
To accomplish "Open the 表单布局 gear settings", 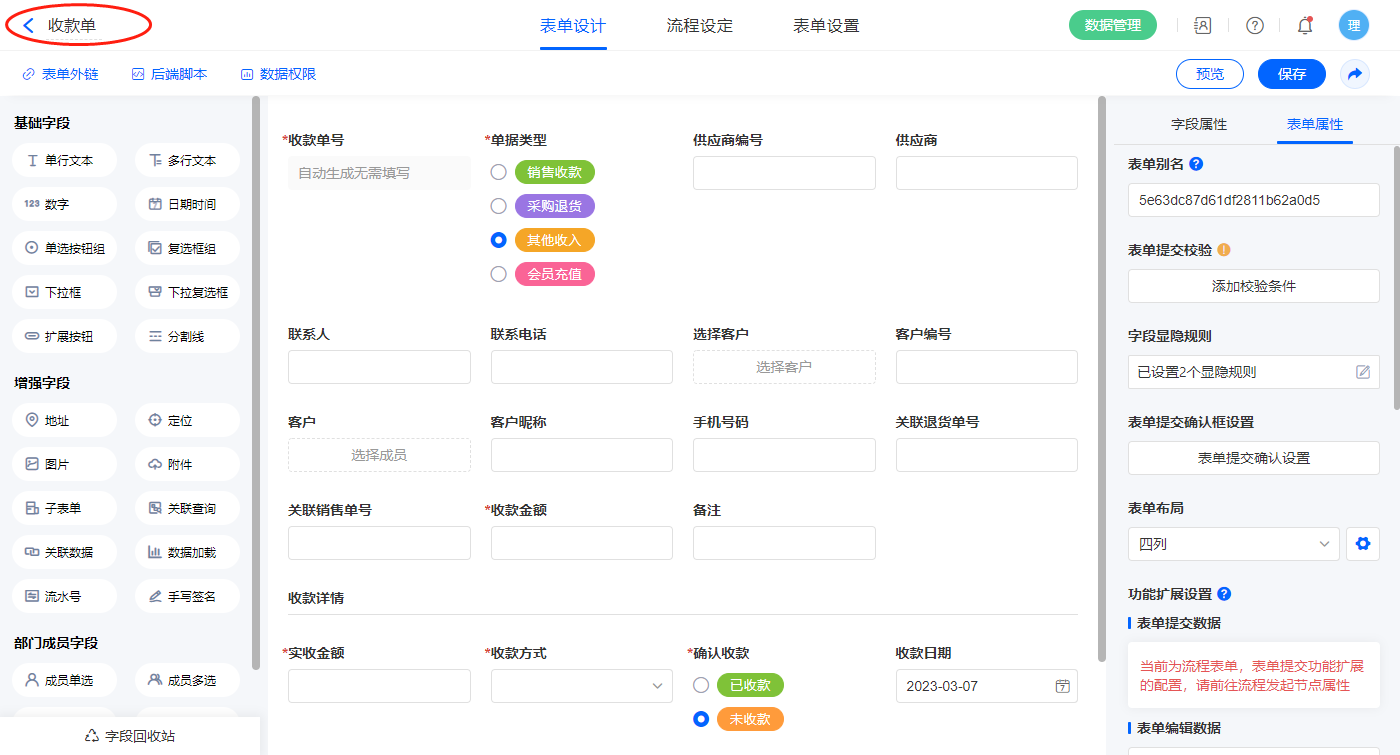I will [x=1361, y=544].
